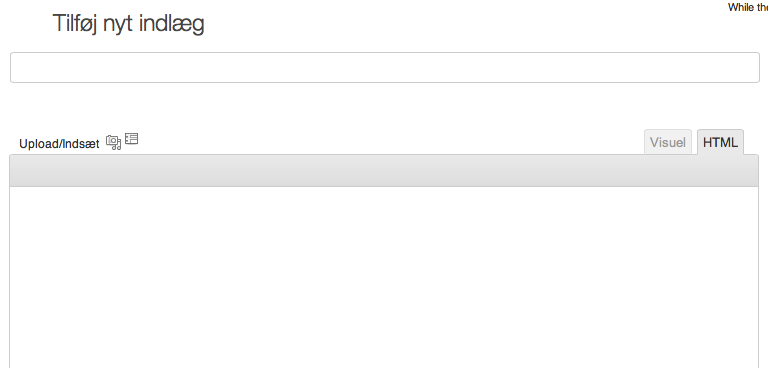Click the add form icon
Screen dimensions: 768x368
point(131,139)
